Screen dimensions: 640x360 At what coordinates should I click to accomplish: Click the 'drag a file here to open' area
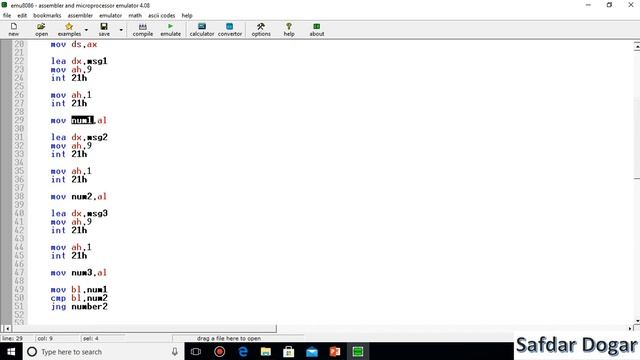pyautogui.click(x=229, y=338)
